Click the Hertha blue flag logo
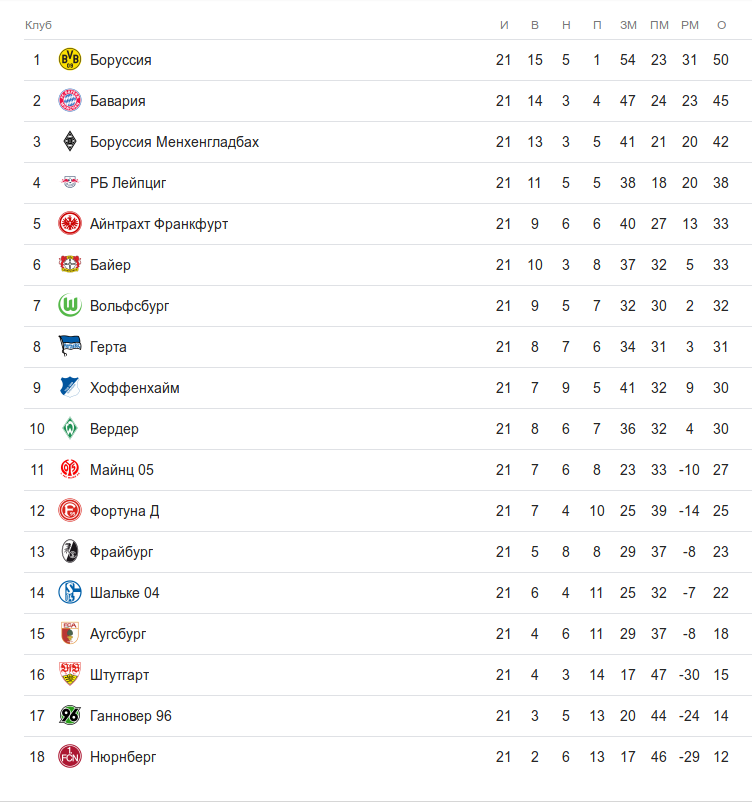 tap(69, 347)
